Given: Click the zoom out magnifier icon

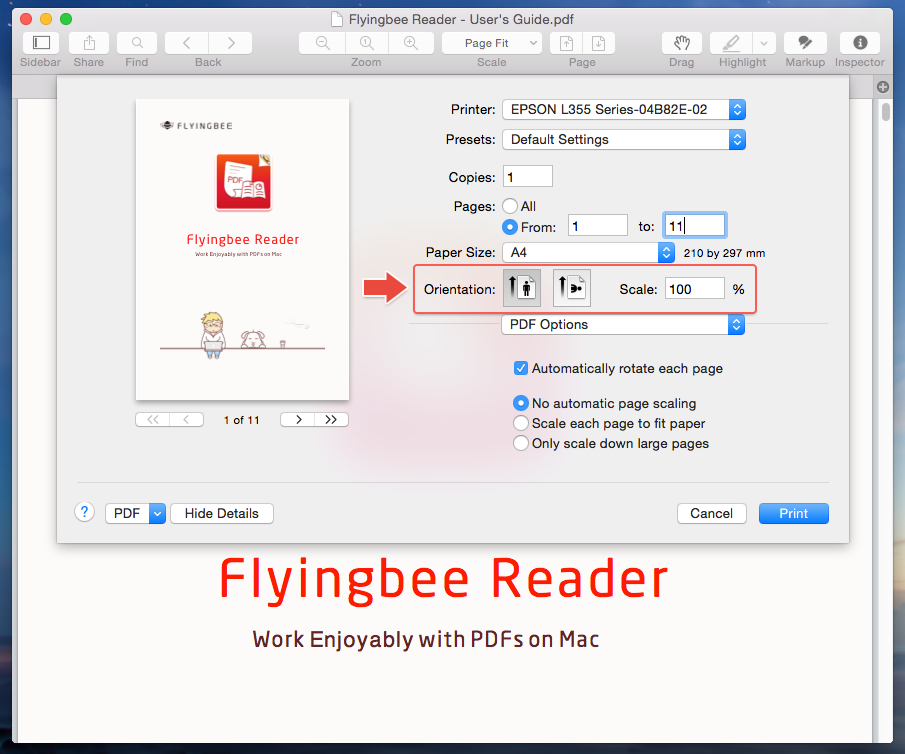Looking at the screenshot, I should pyautogui.click(x=323, y=43).
